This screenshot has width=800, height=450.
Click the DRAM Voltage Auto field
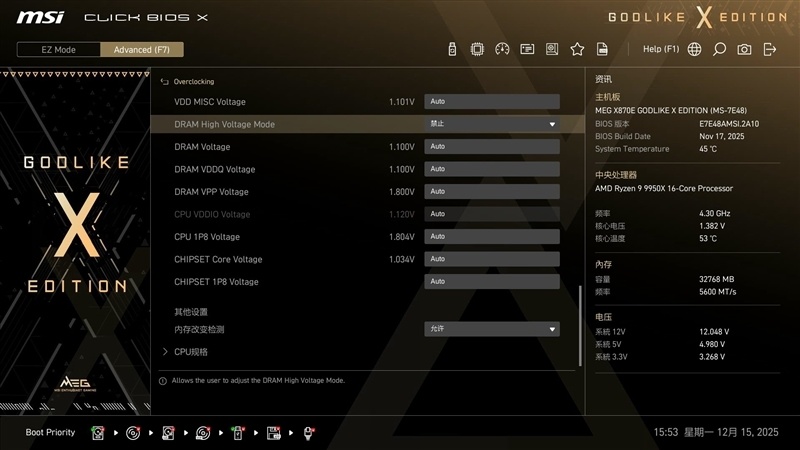coord(492,146)
